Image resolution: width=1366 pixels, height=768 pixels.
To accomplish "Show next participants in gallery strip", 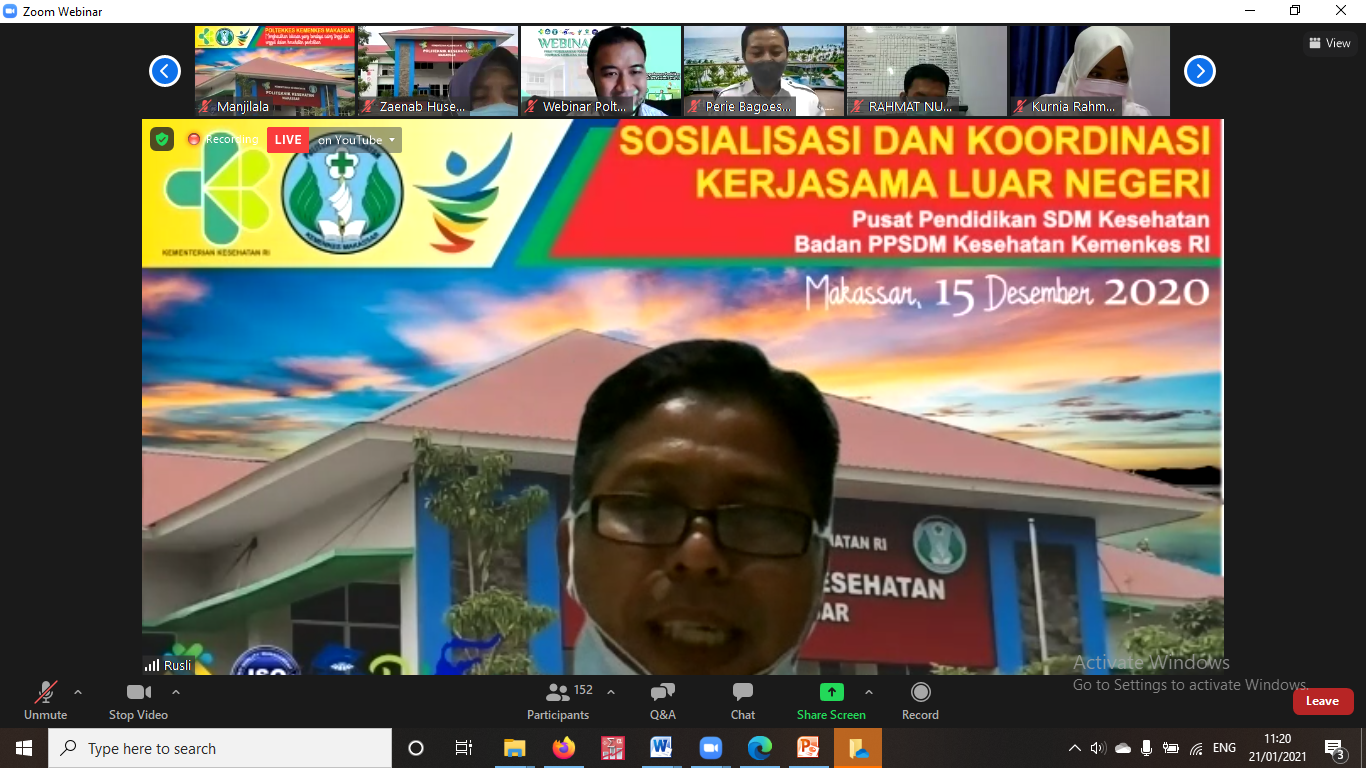I will pyautogui.click(x=1200, y=71).
